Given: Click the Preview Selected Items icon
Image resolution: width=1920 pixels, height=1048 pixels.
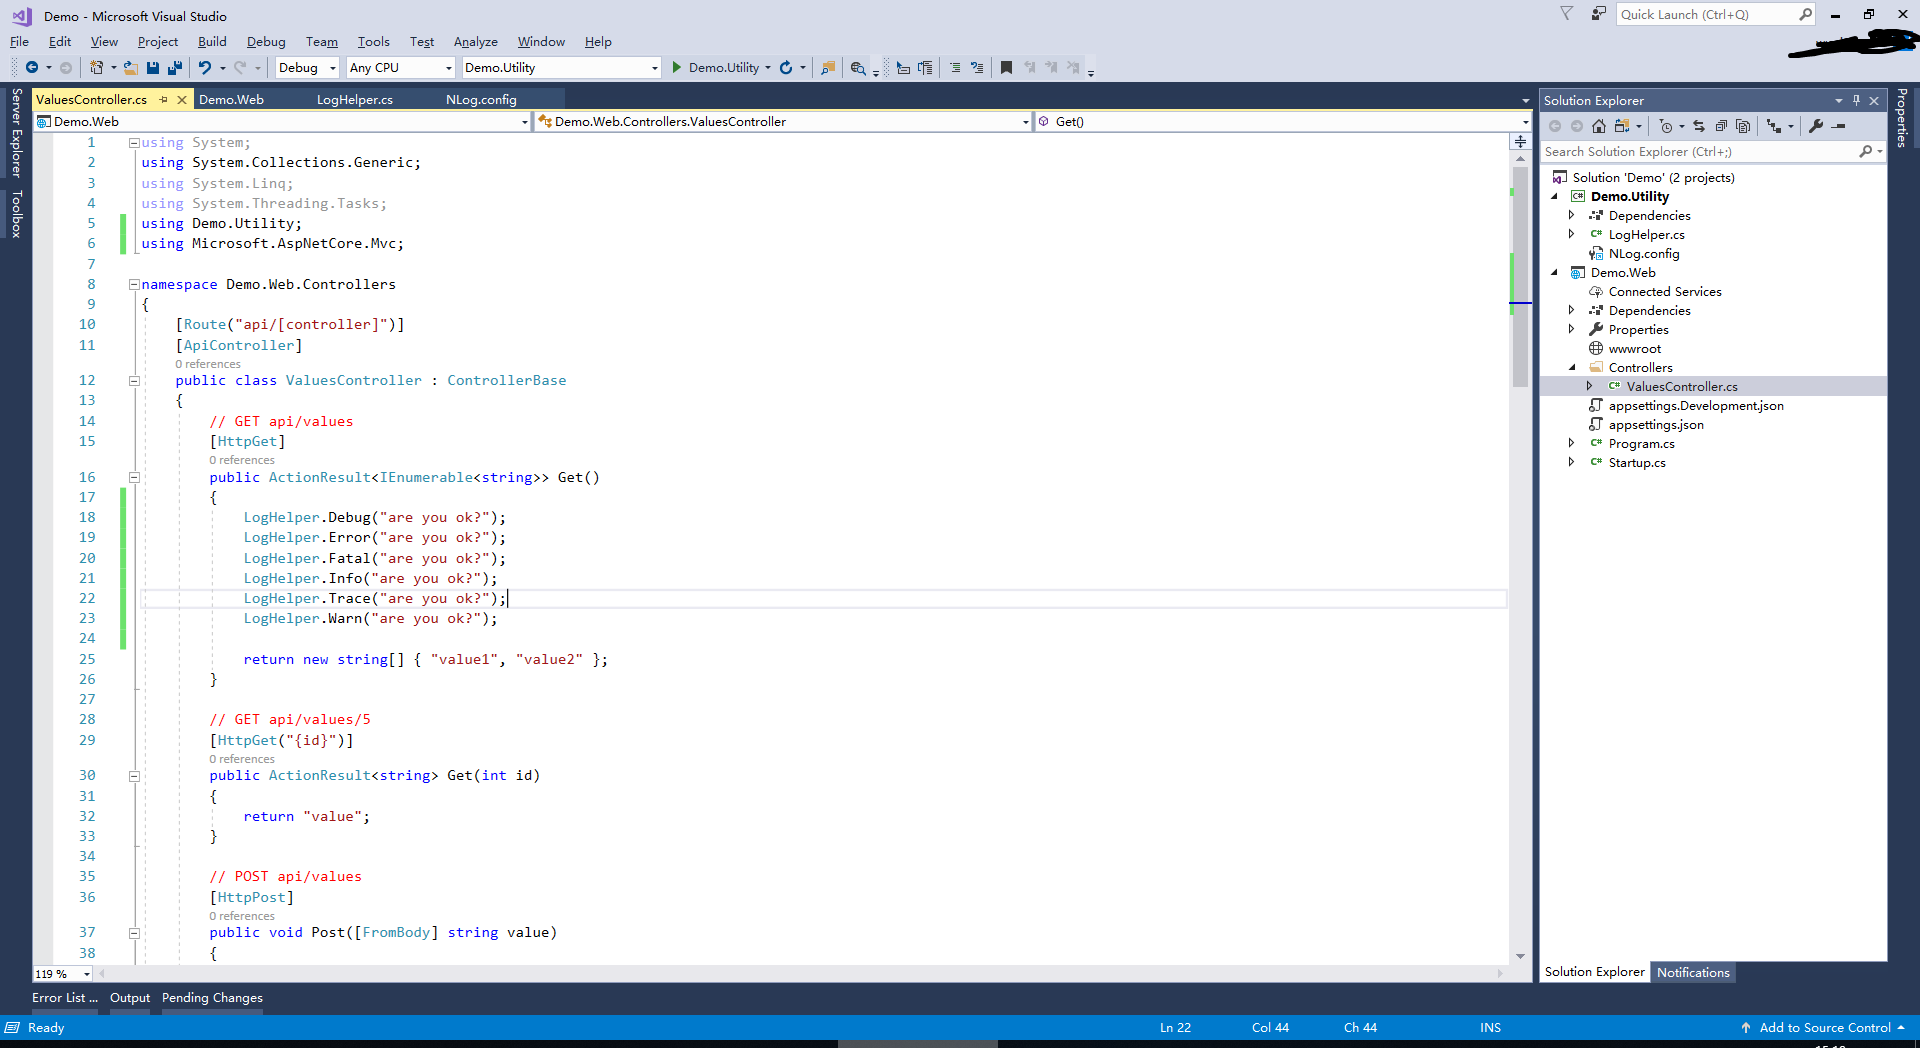Looking at the screenshot, I should (x=1839, y=126).
